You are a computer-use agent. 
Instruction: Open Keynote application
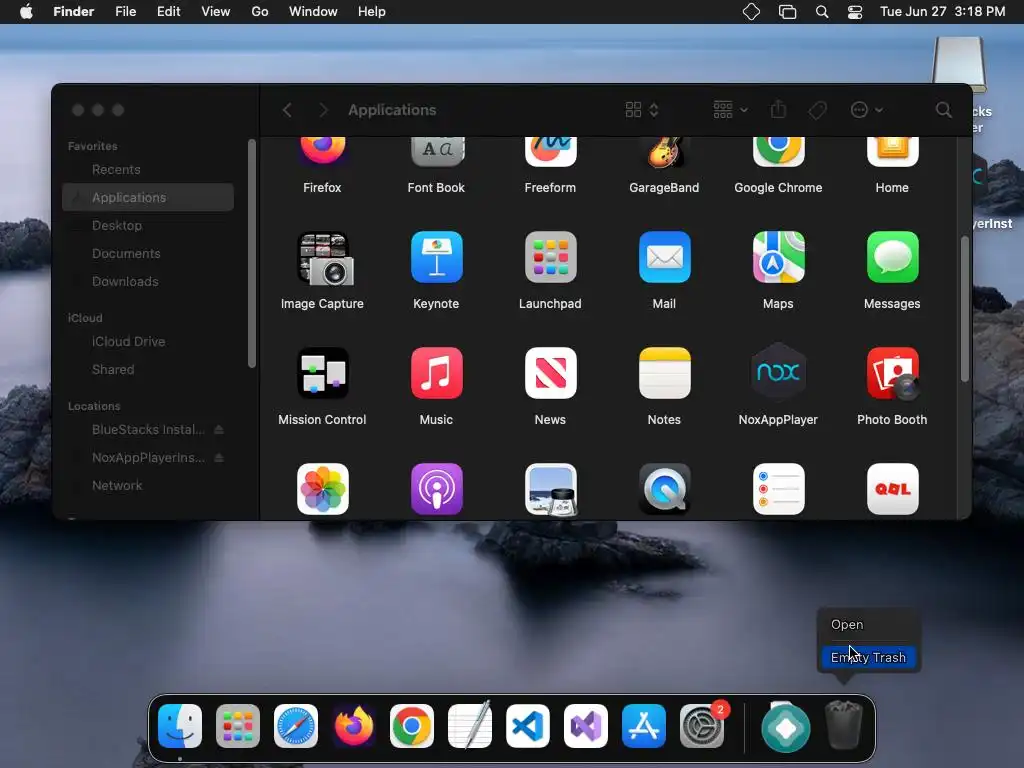click(x=436, y=257)
